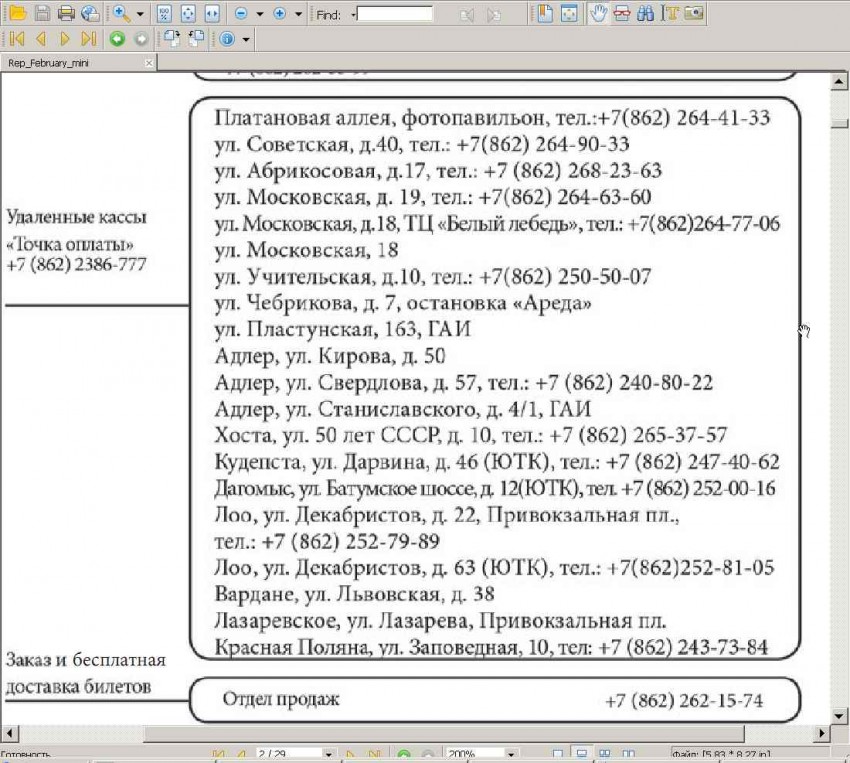The image size is (850, 763).
Task: Switch to the glasses reading mode tool
Action: [622, 14]
